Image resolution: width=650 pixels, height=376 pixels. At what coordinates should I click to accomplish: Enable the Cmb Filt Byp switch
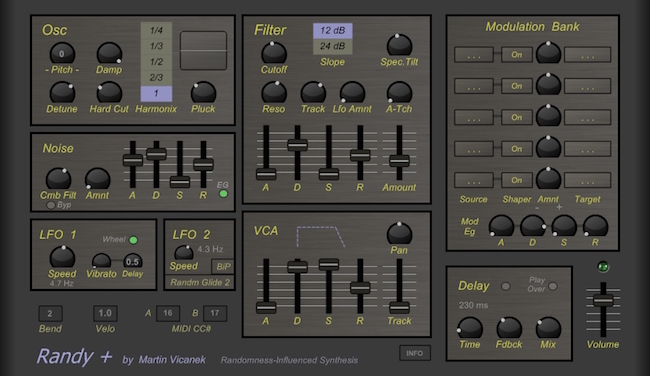coord(51,205)
